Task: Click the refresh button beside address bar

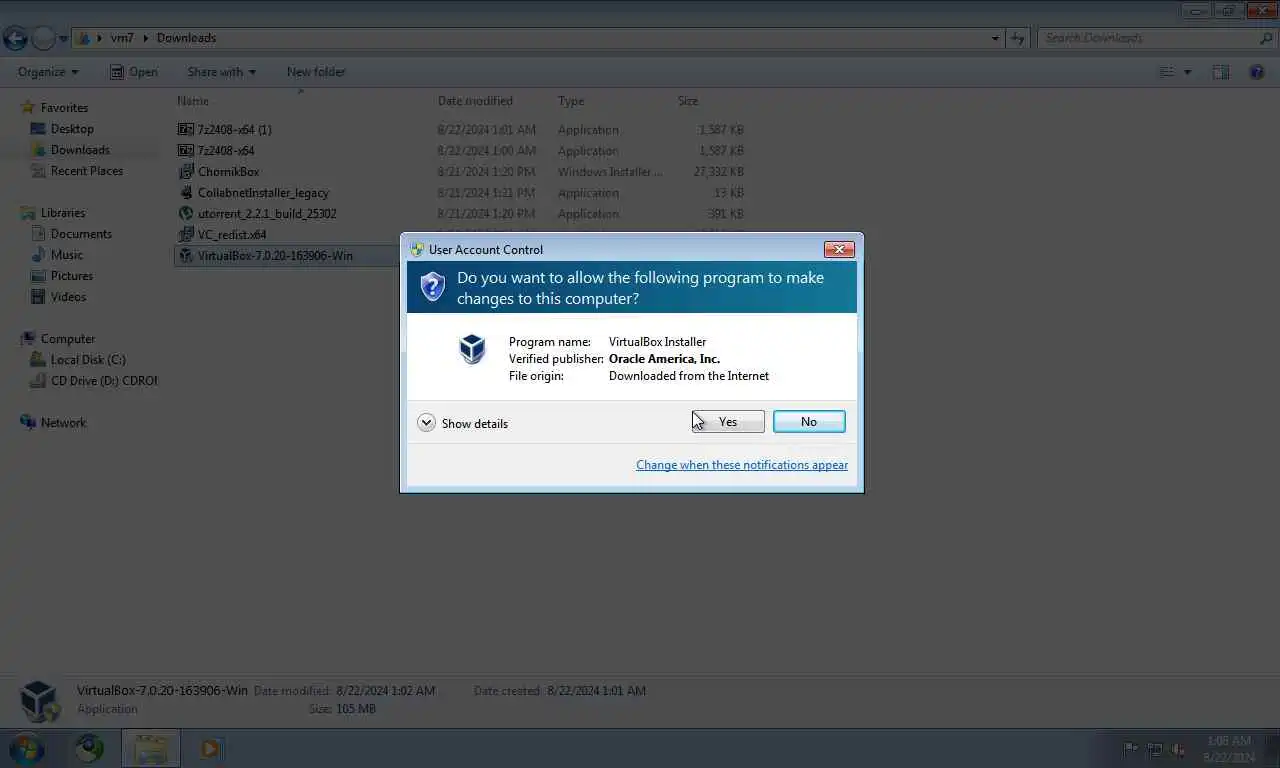Action: pyautogui.click(x=1018, y=38)
